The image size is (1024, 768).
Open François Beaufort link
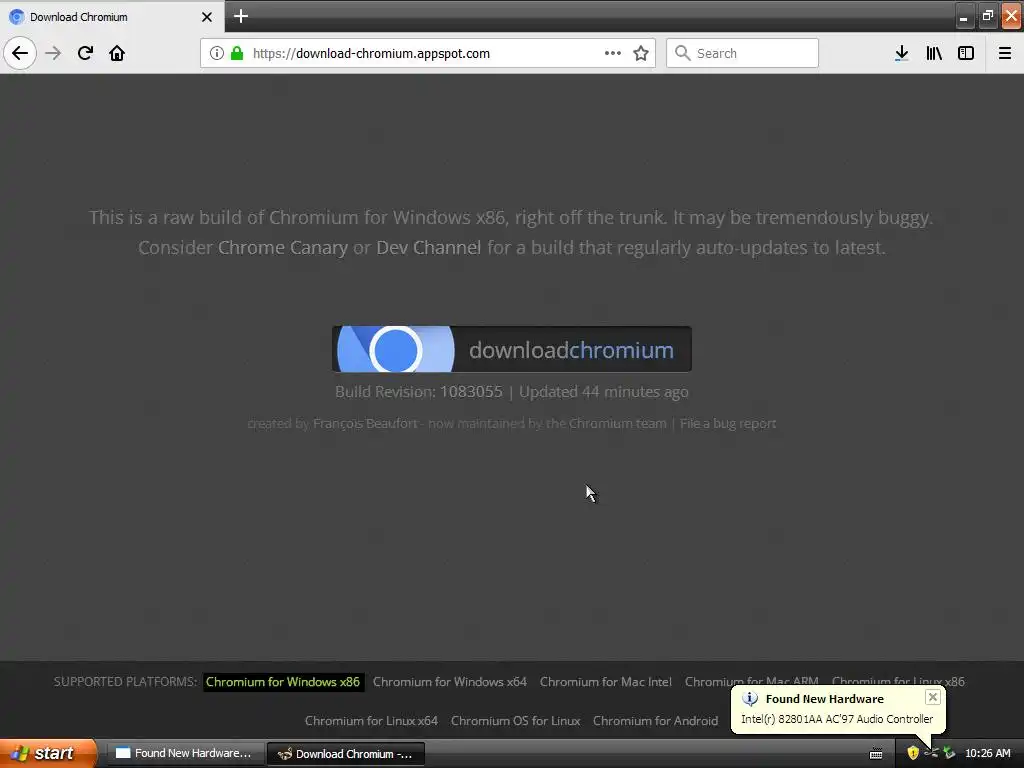[x=365, y=423]
